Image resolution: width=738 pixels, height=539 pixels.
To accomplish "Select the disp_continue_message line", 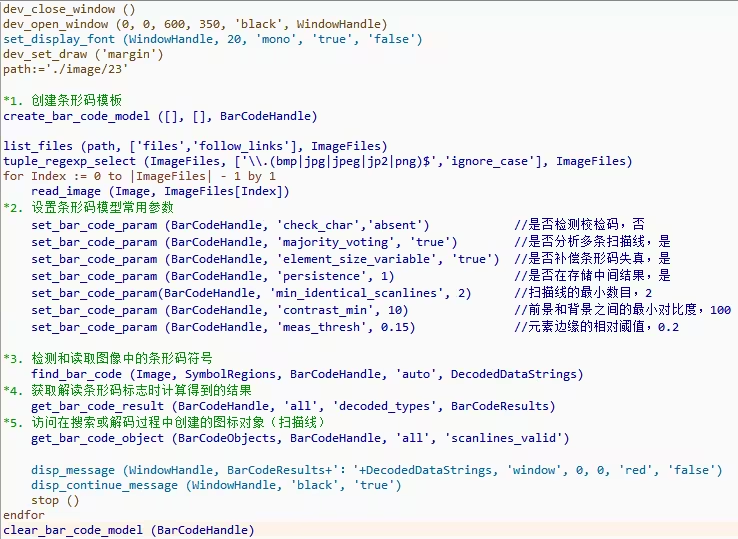I will coord(216,485).
